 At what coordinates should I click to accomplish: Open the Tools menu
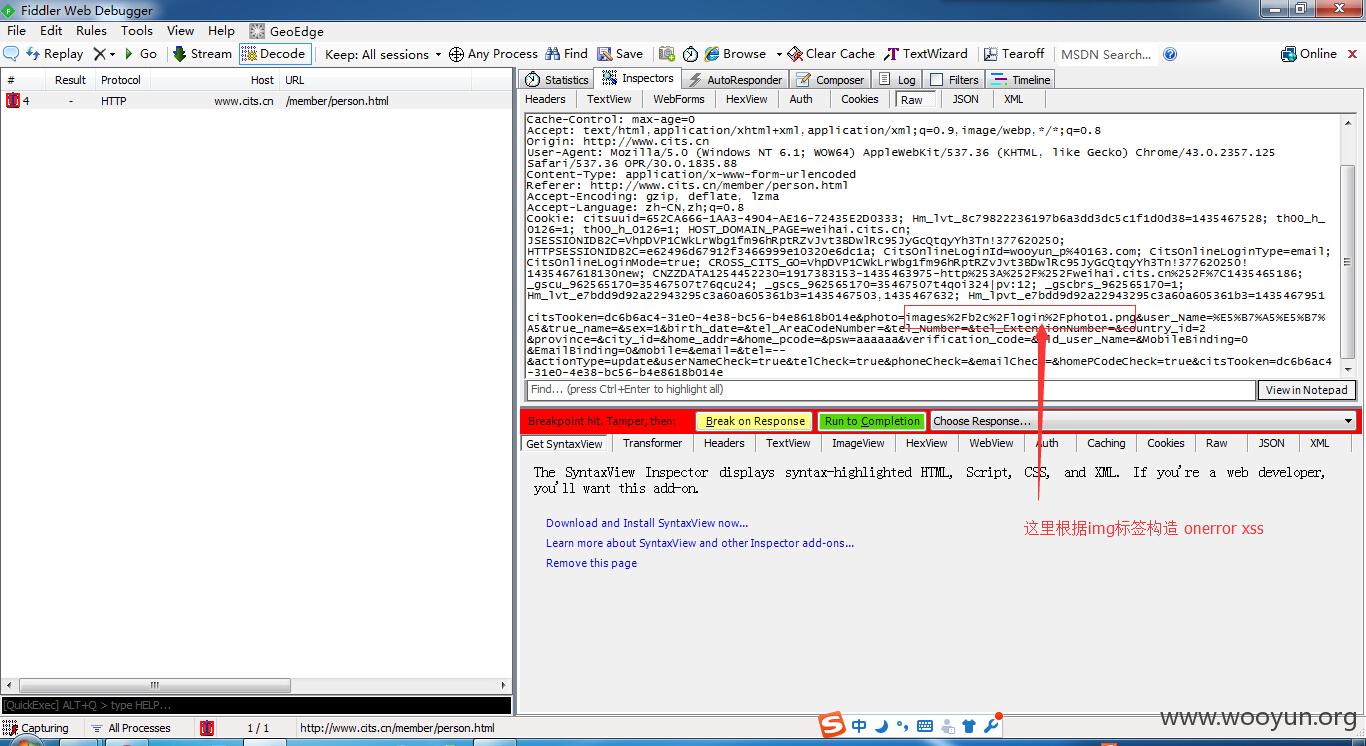pyautogui.click(x=137, y=31)
